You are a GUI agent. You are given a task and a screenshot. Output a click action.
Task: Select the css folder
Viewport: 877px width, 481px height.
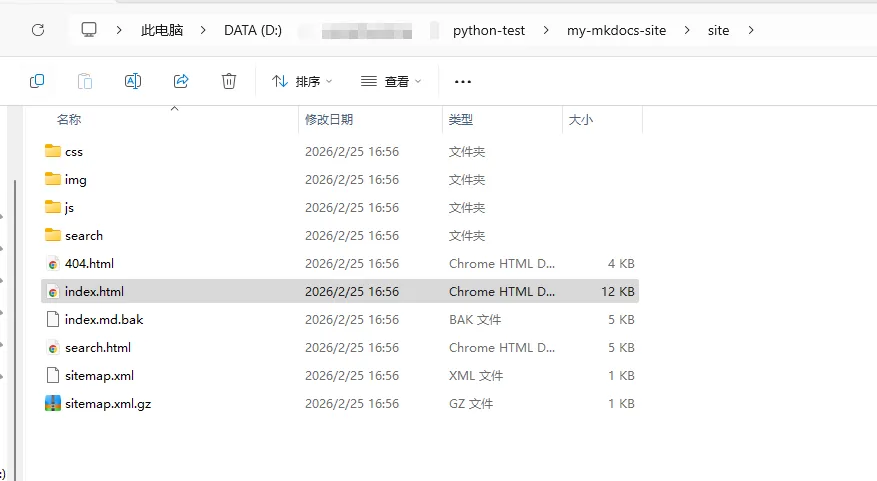pos(74,152)
